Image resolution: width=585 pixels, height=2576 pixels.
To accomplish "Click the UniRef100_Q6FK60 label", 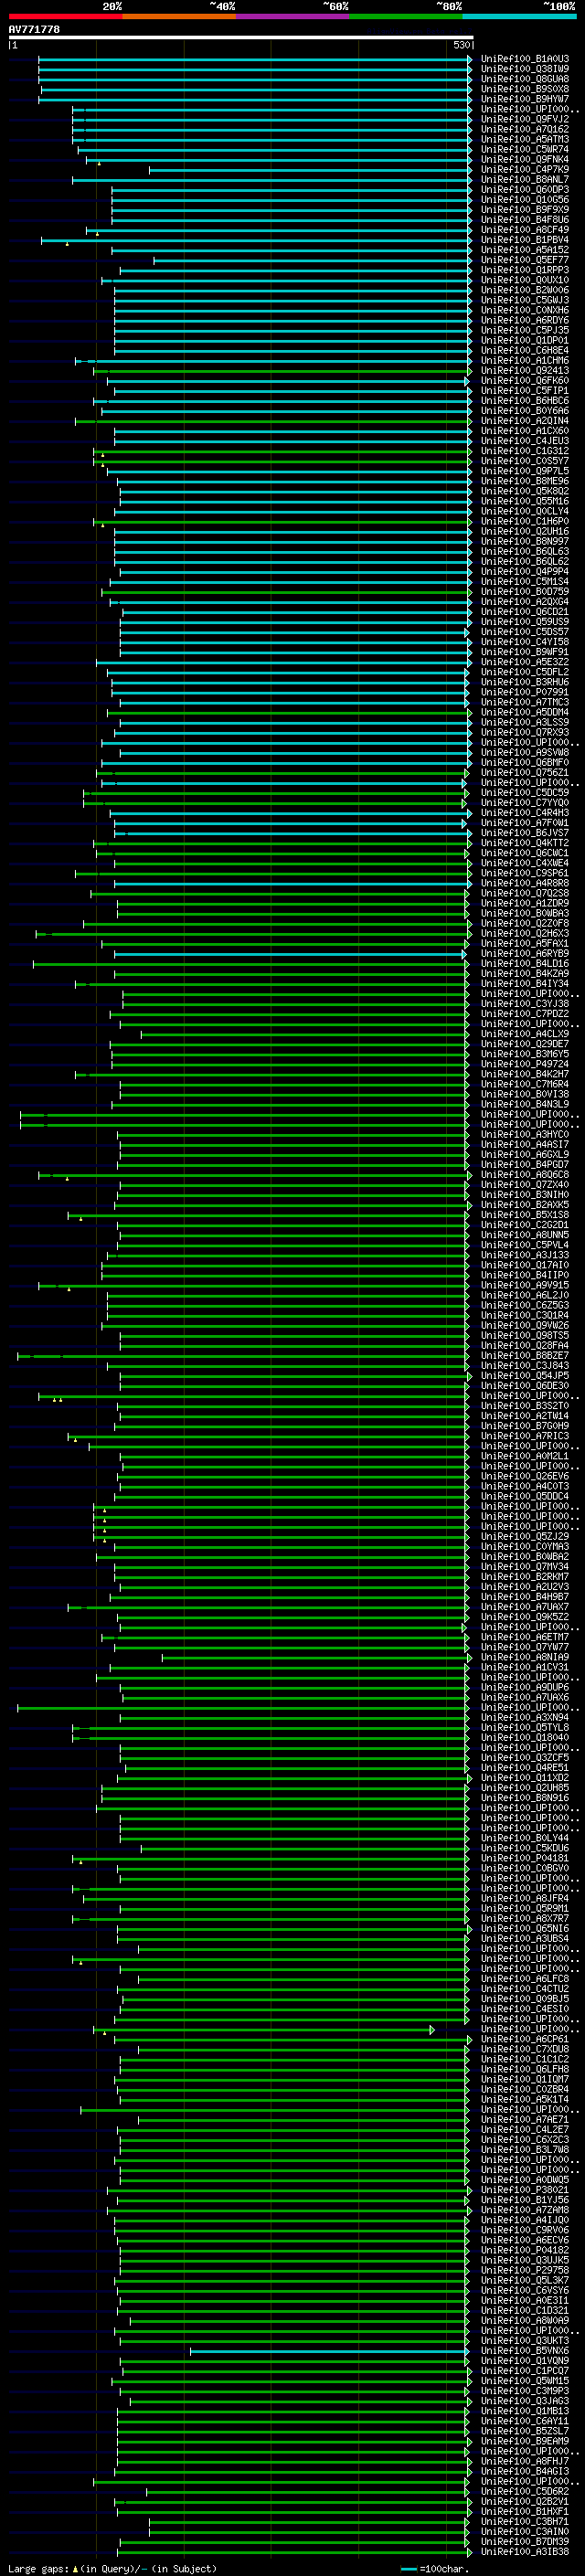I will [525, 381].
